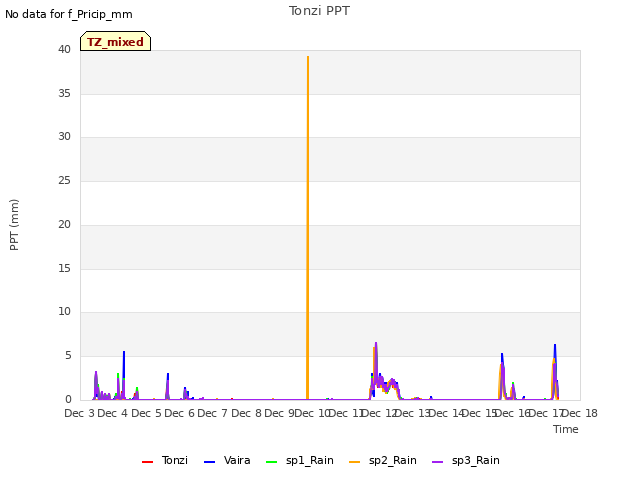Click the Vaira legend entry
This screenshot has width=640, height=480.
[x=227, y=460]
